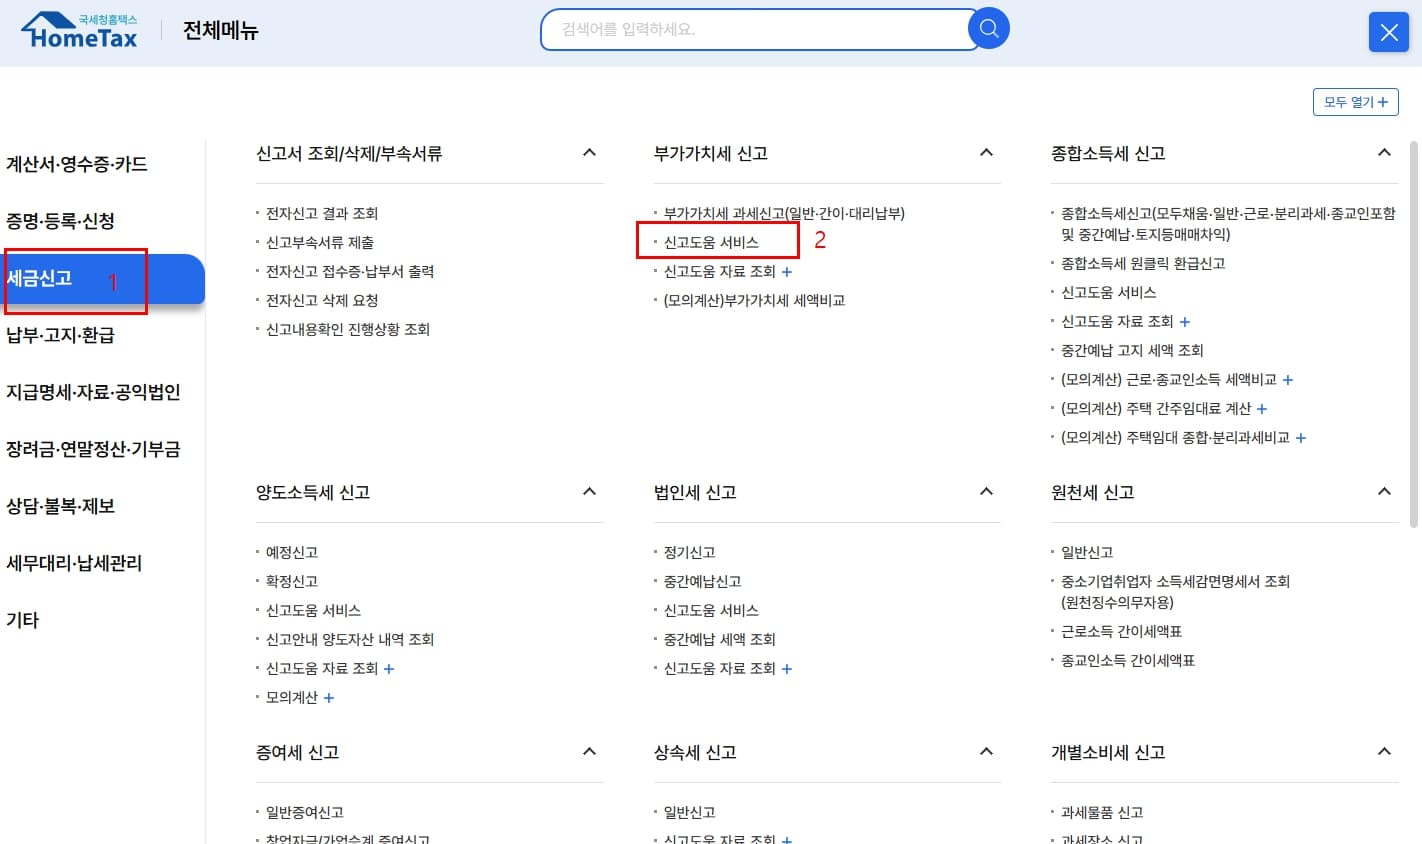1422x844 pixels.
Task: Expand (모의계산) 주택 간주임대료 계산 item
Action: 1262,408
